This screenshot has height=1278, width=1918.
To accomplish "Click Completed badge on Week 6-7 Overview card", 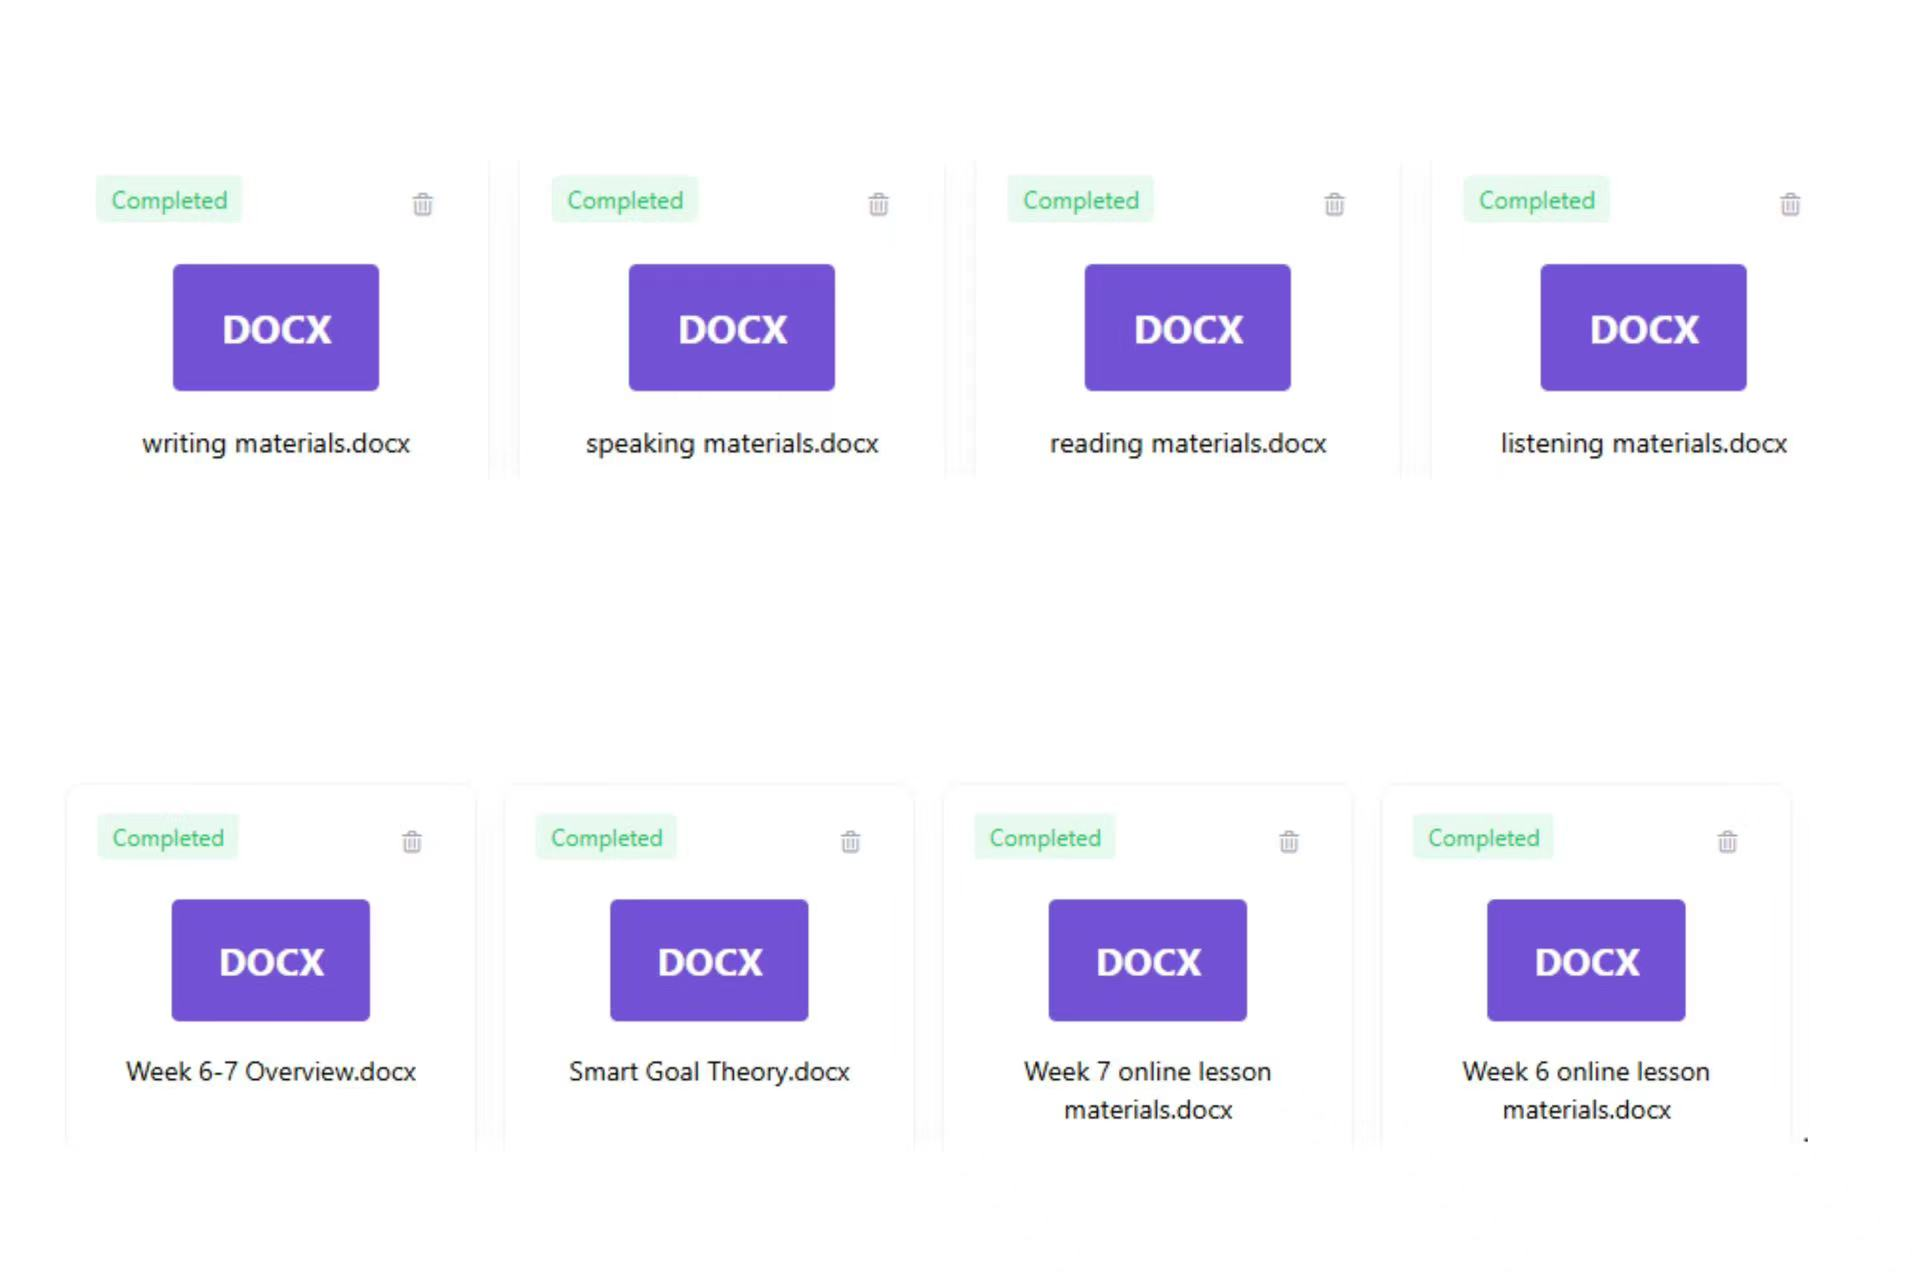I will [168, 837].
